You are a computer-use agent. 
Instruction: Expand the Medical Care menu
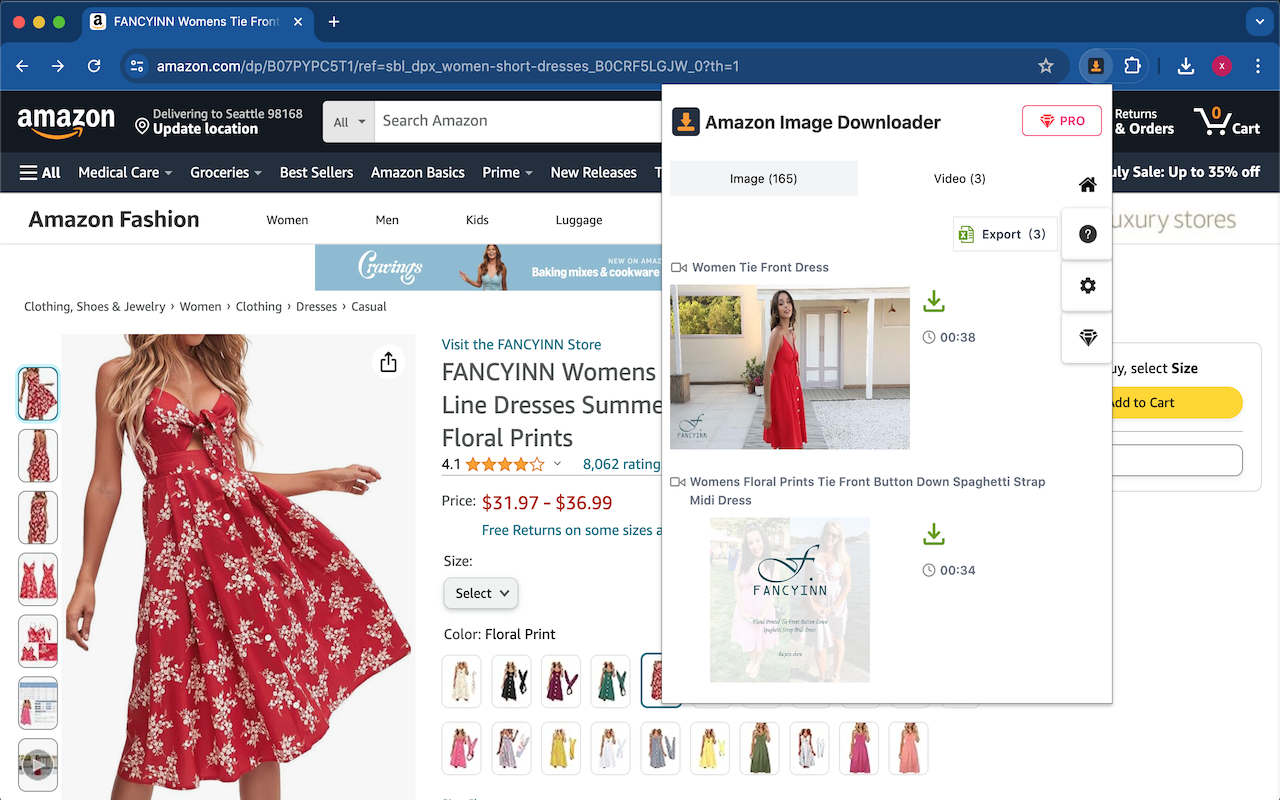coord(125,172)
